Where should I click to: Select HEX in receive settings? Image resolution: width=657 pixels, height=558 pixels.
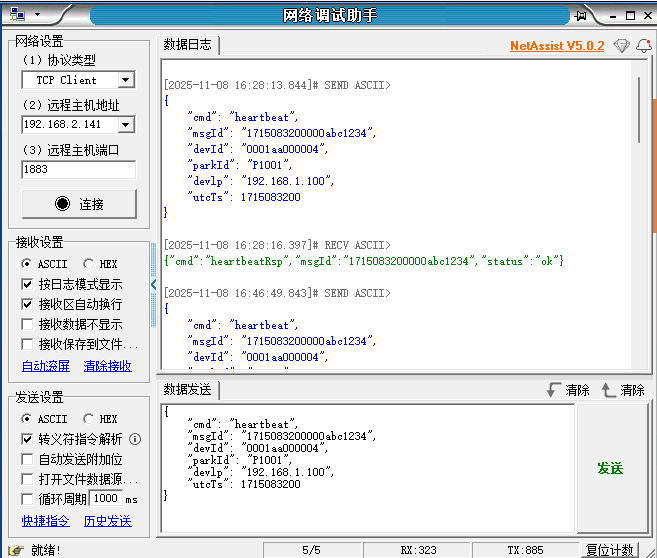coord(100,264)
